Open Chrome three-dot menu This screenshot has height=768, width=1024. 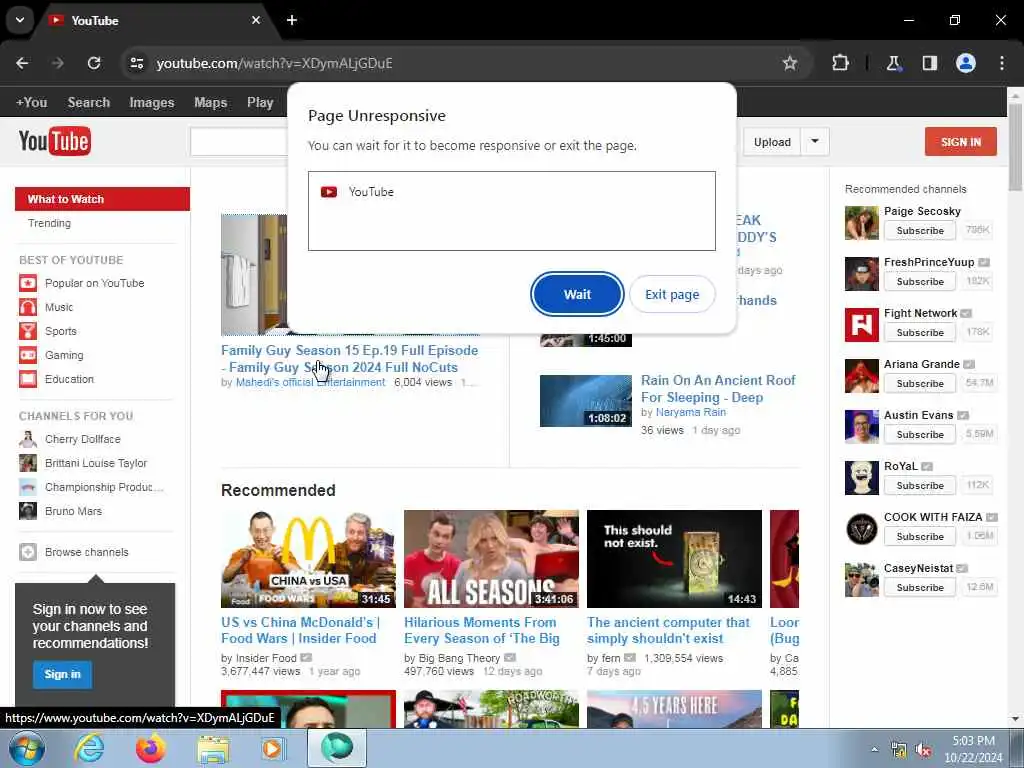pyautogui.click(x=1002, y=63)
